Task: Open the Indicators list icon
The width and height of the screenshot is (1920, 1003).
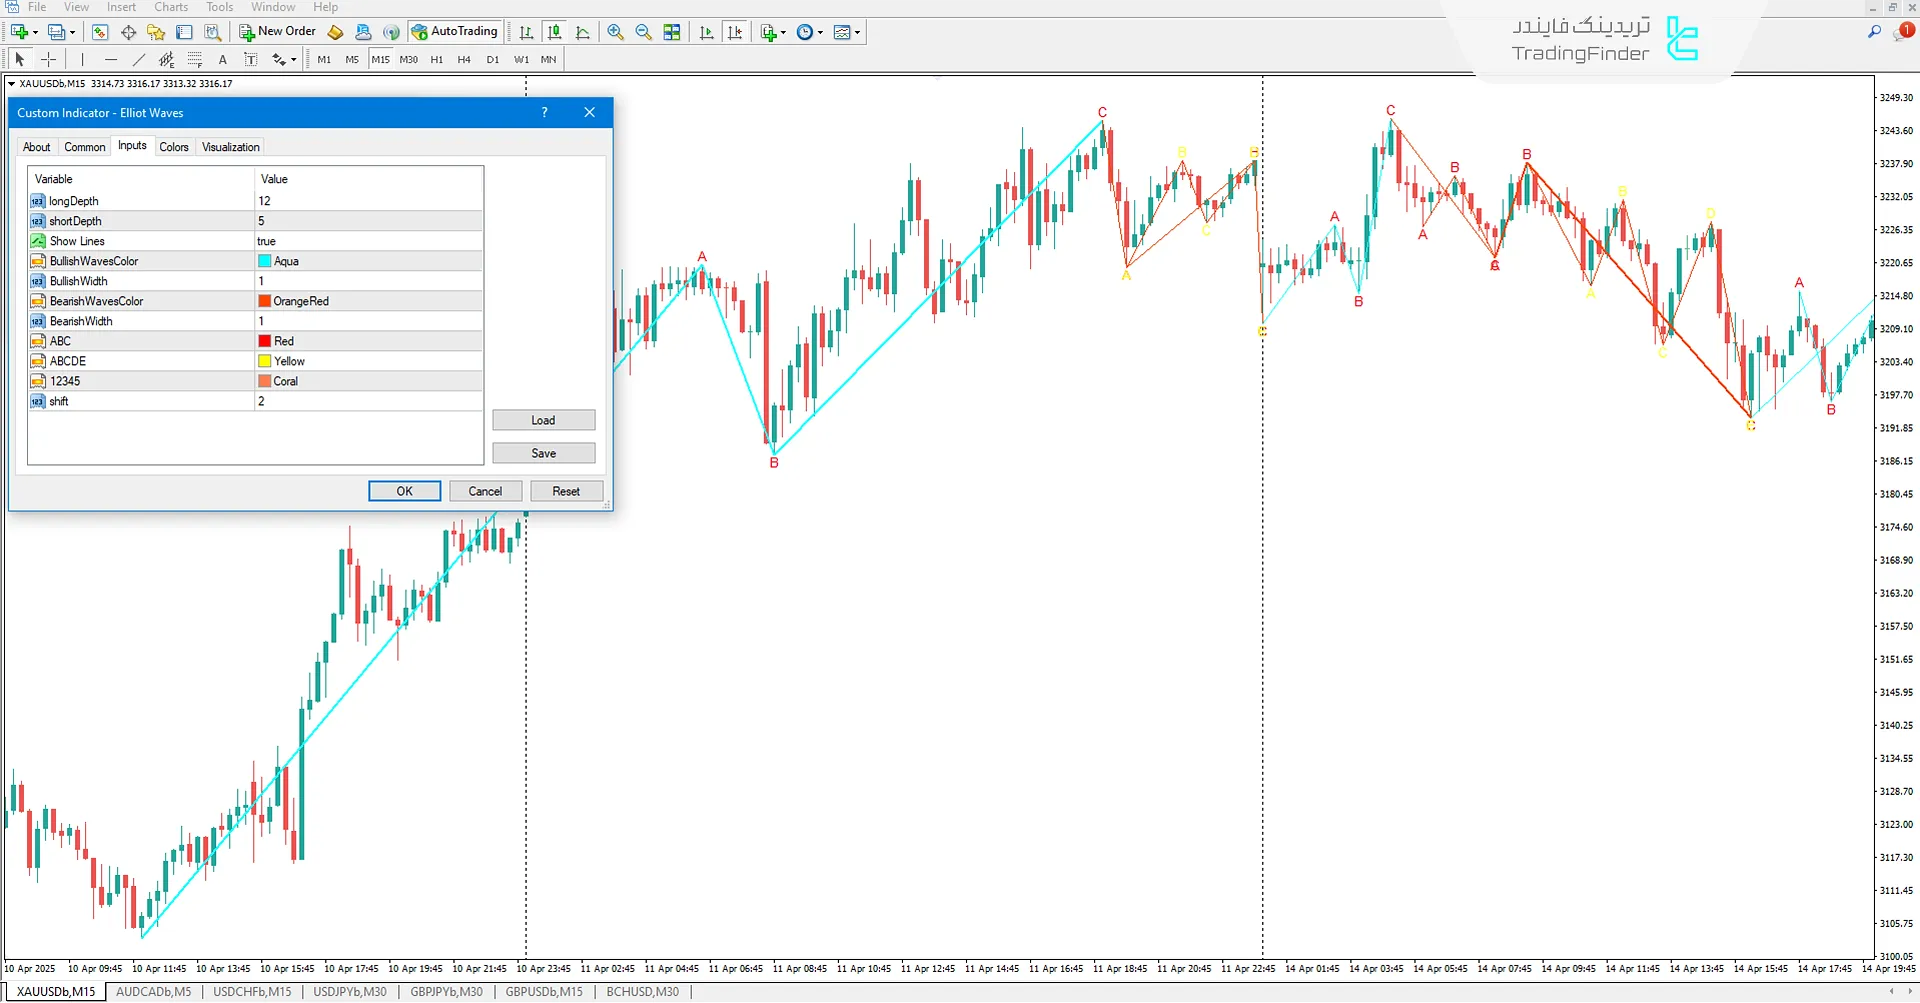Action: tap(770, 31)
